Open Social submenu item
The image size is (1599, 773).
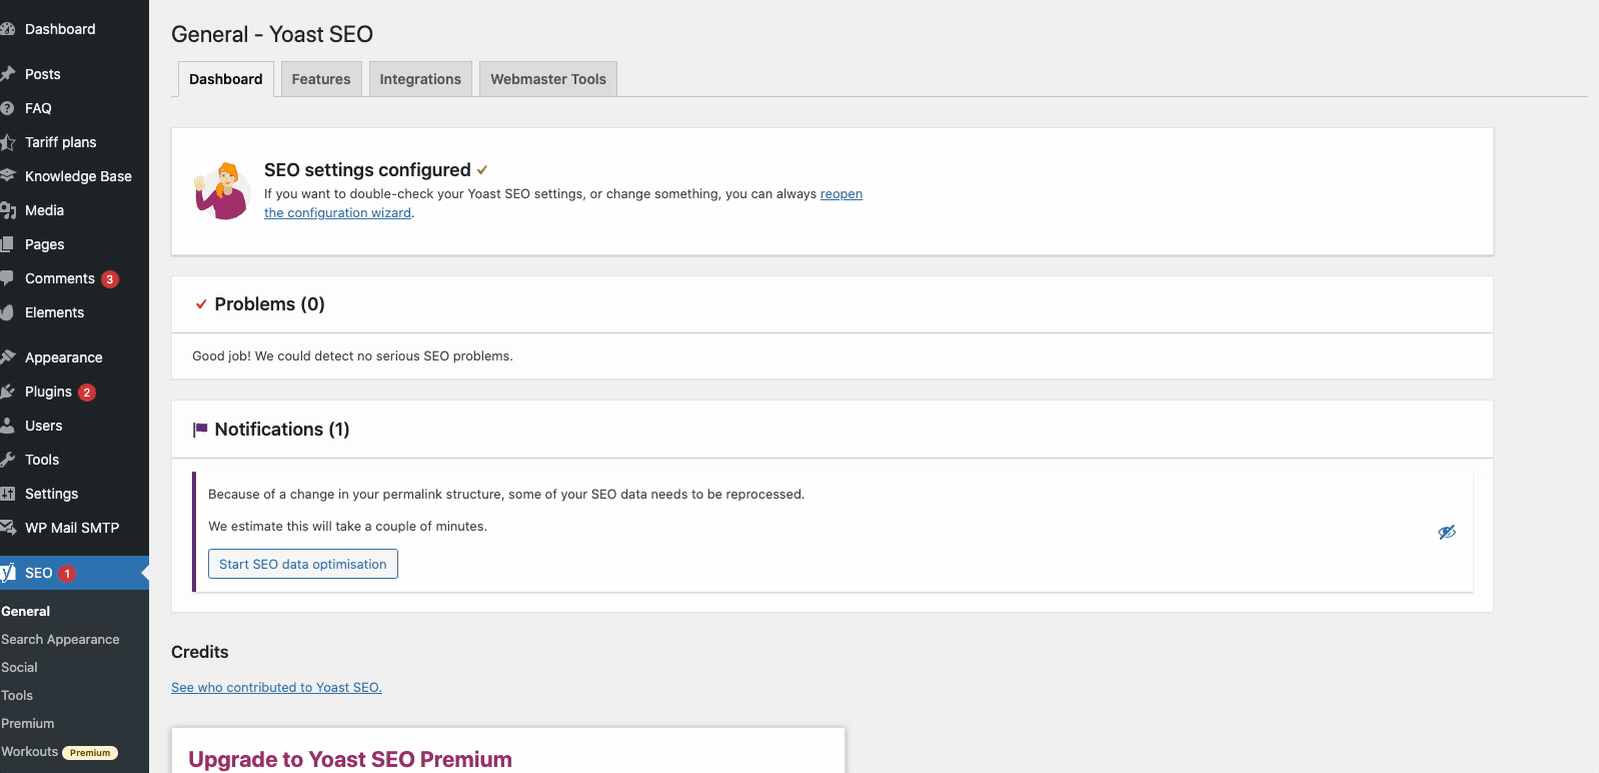[x=19, y=667]
